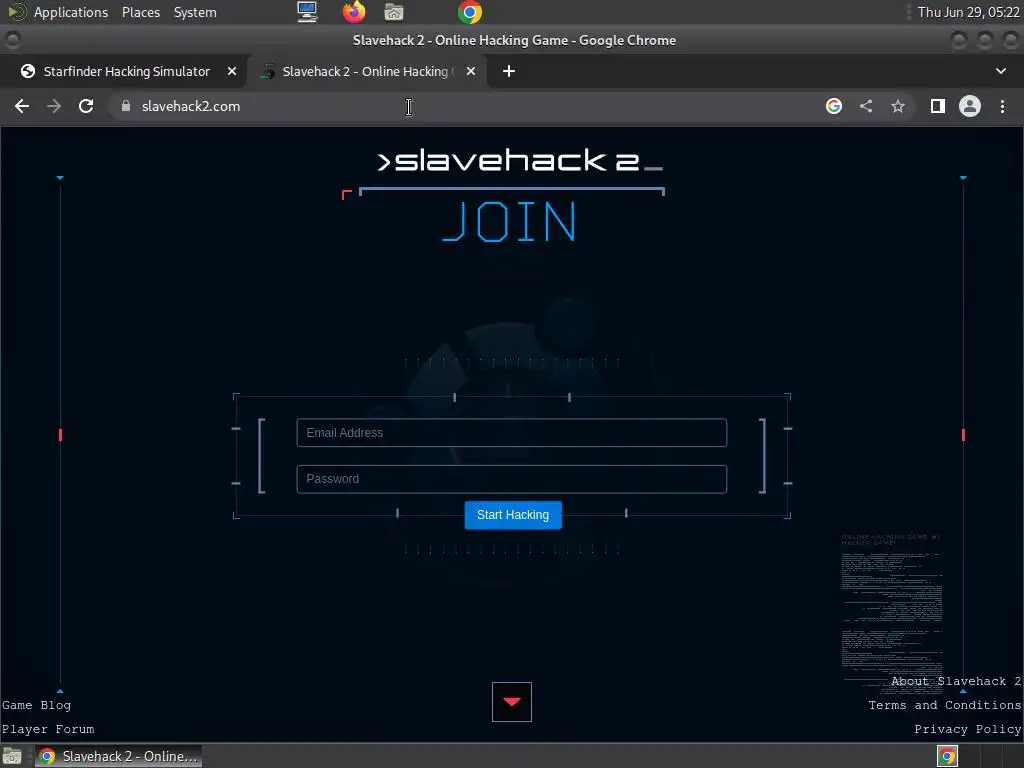Reload the slavehack2.com page
The width and height of the screenshot is (1024, 768).
86,106
